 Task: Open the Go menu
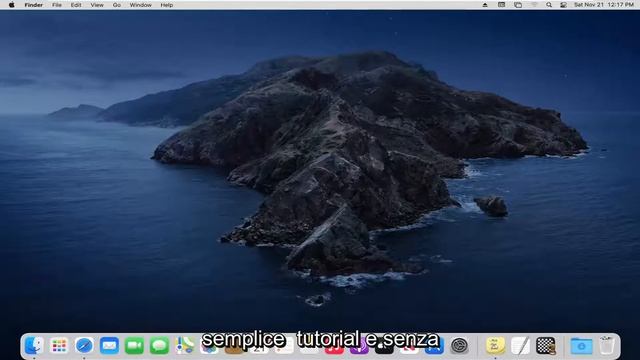(x=117, y=5)
